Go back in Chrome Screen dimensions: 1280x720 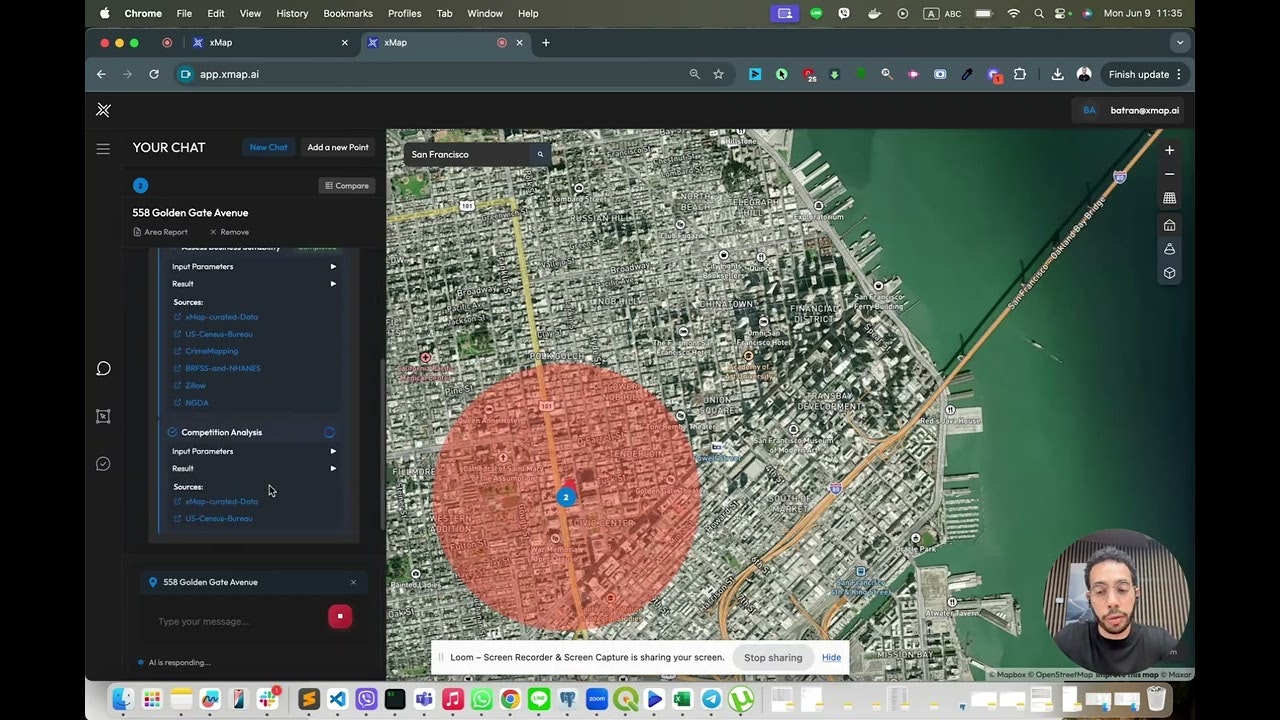point(101,74)
